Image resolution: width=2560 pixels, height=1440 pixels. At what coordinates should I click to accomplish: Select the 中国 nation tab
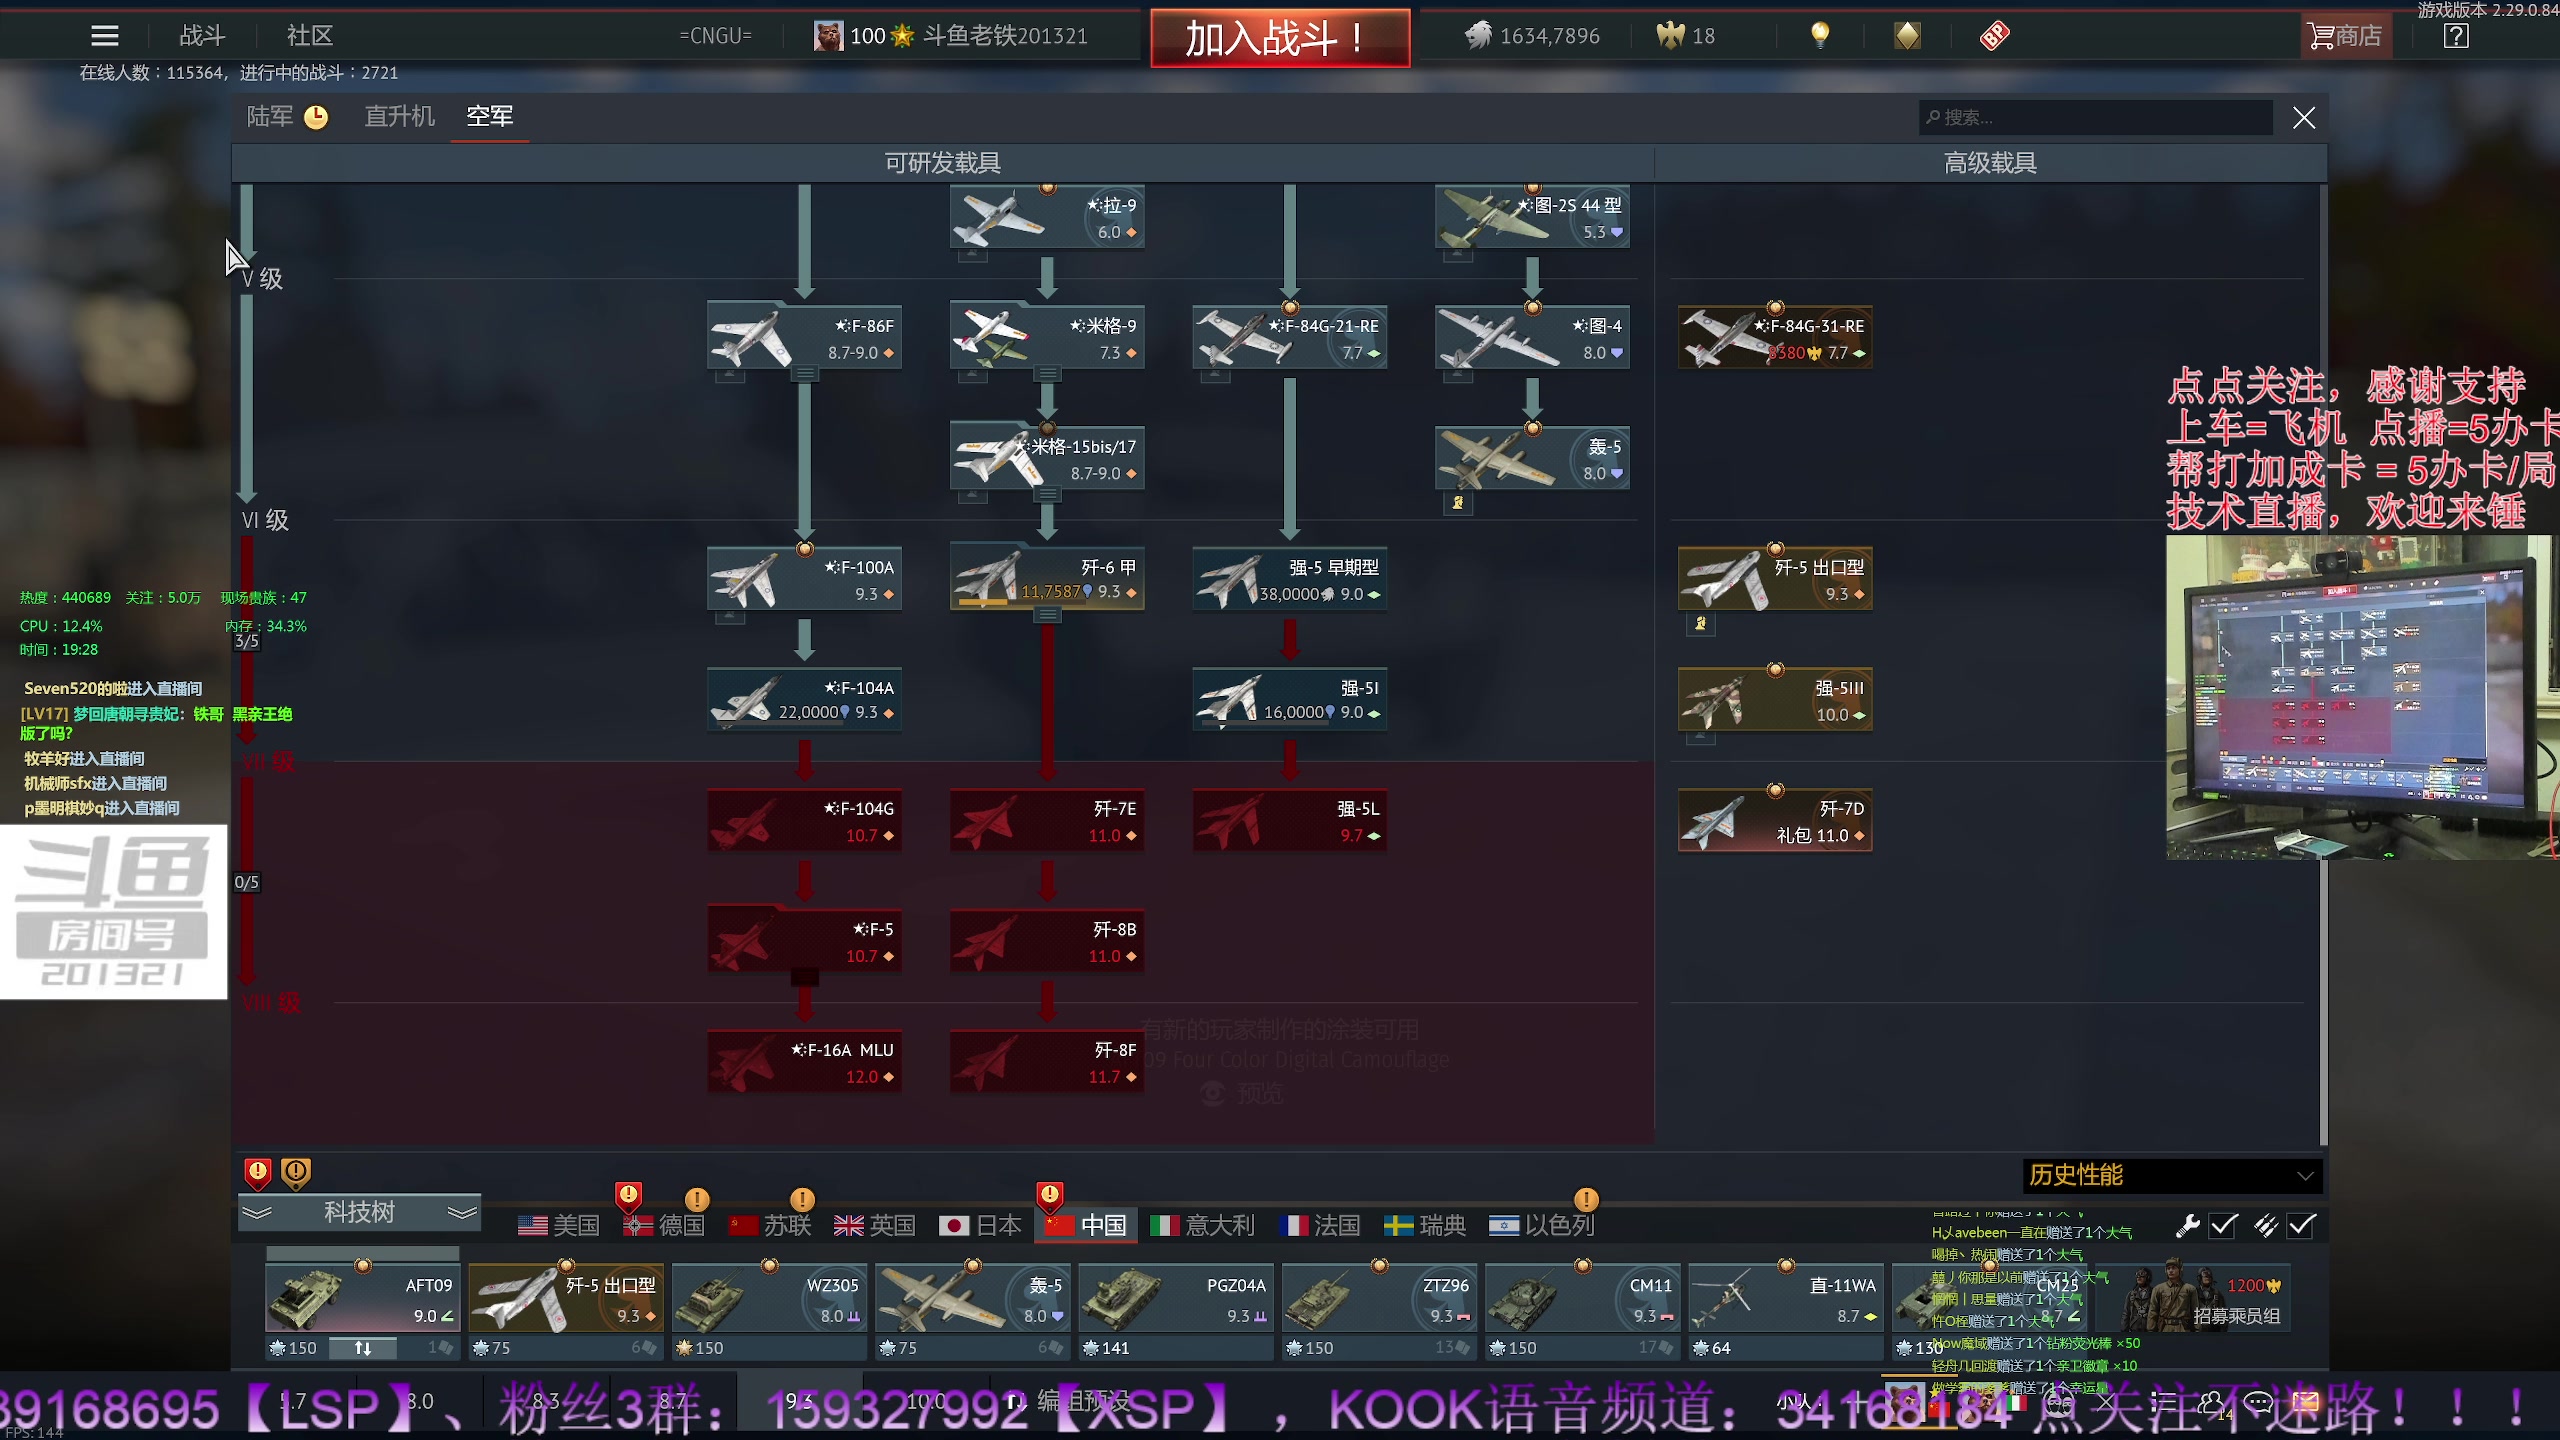1086,1225
